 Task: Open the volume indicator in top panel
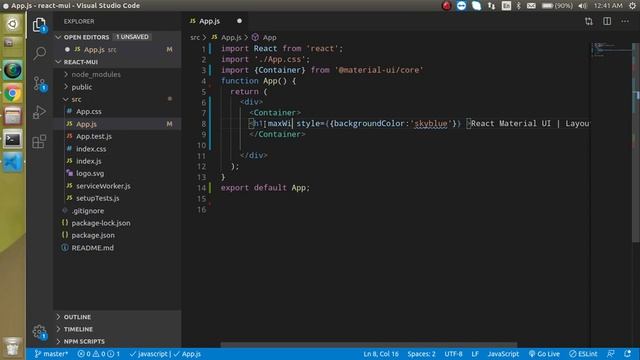(583, 6)
